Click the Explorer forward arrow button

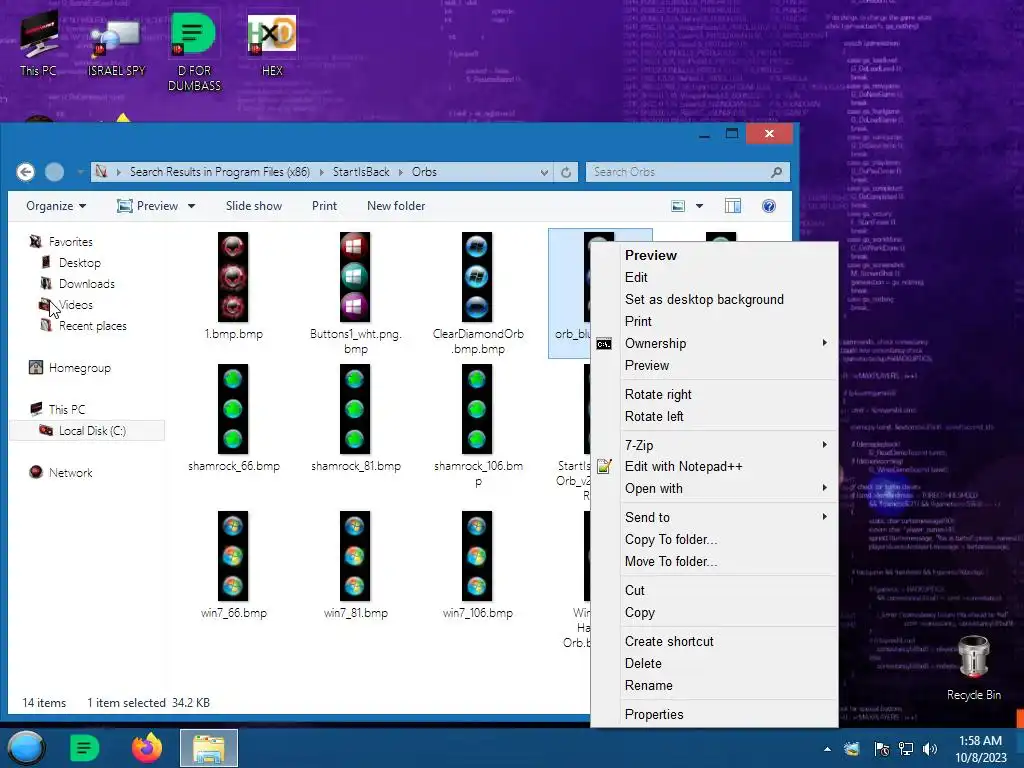54,172
